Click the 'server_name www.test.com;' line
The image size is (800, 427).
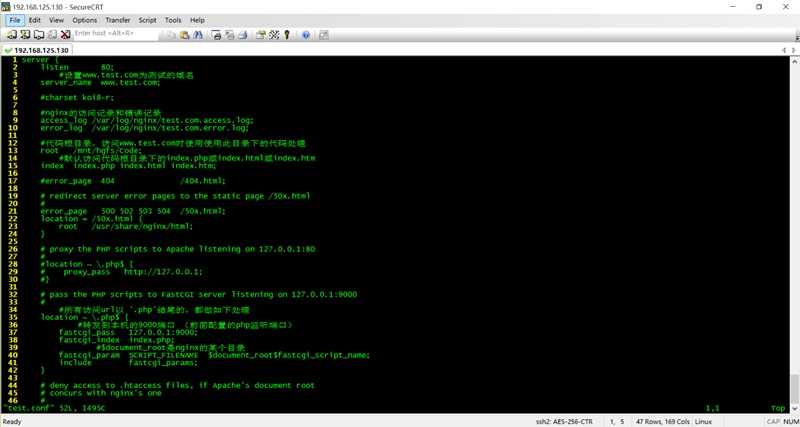click(x=101, y=82)
